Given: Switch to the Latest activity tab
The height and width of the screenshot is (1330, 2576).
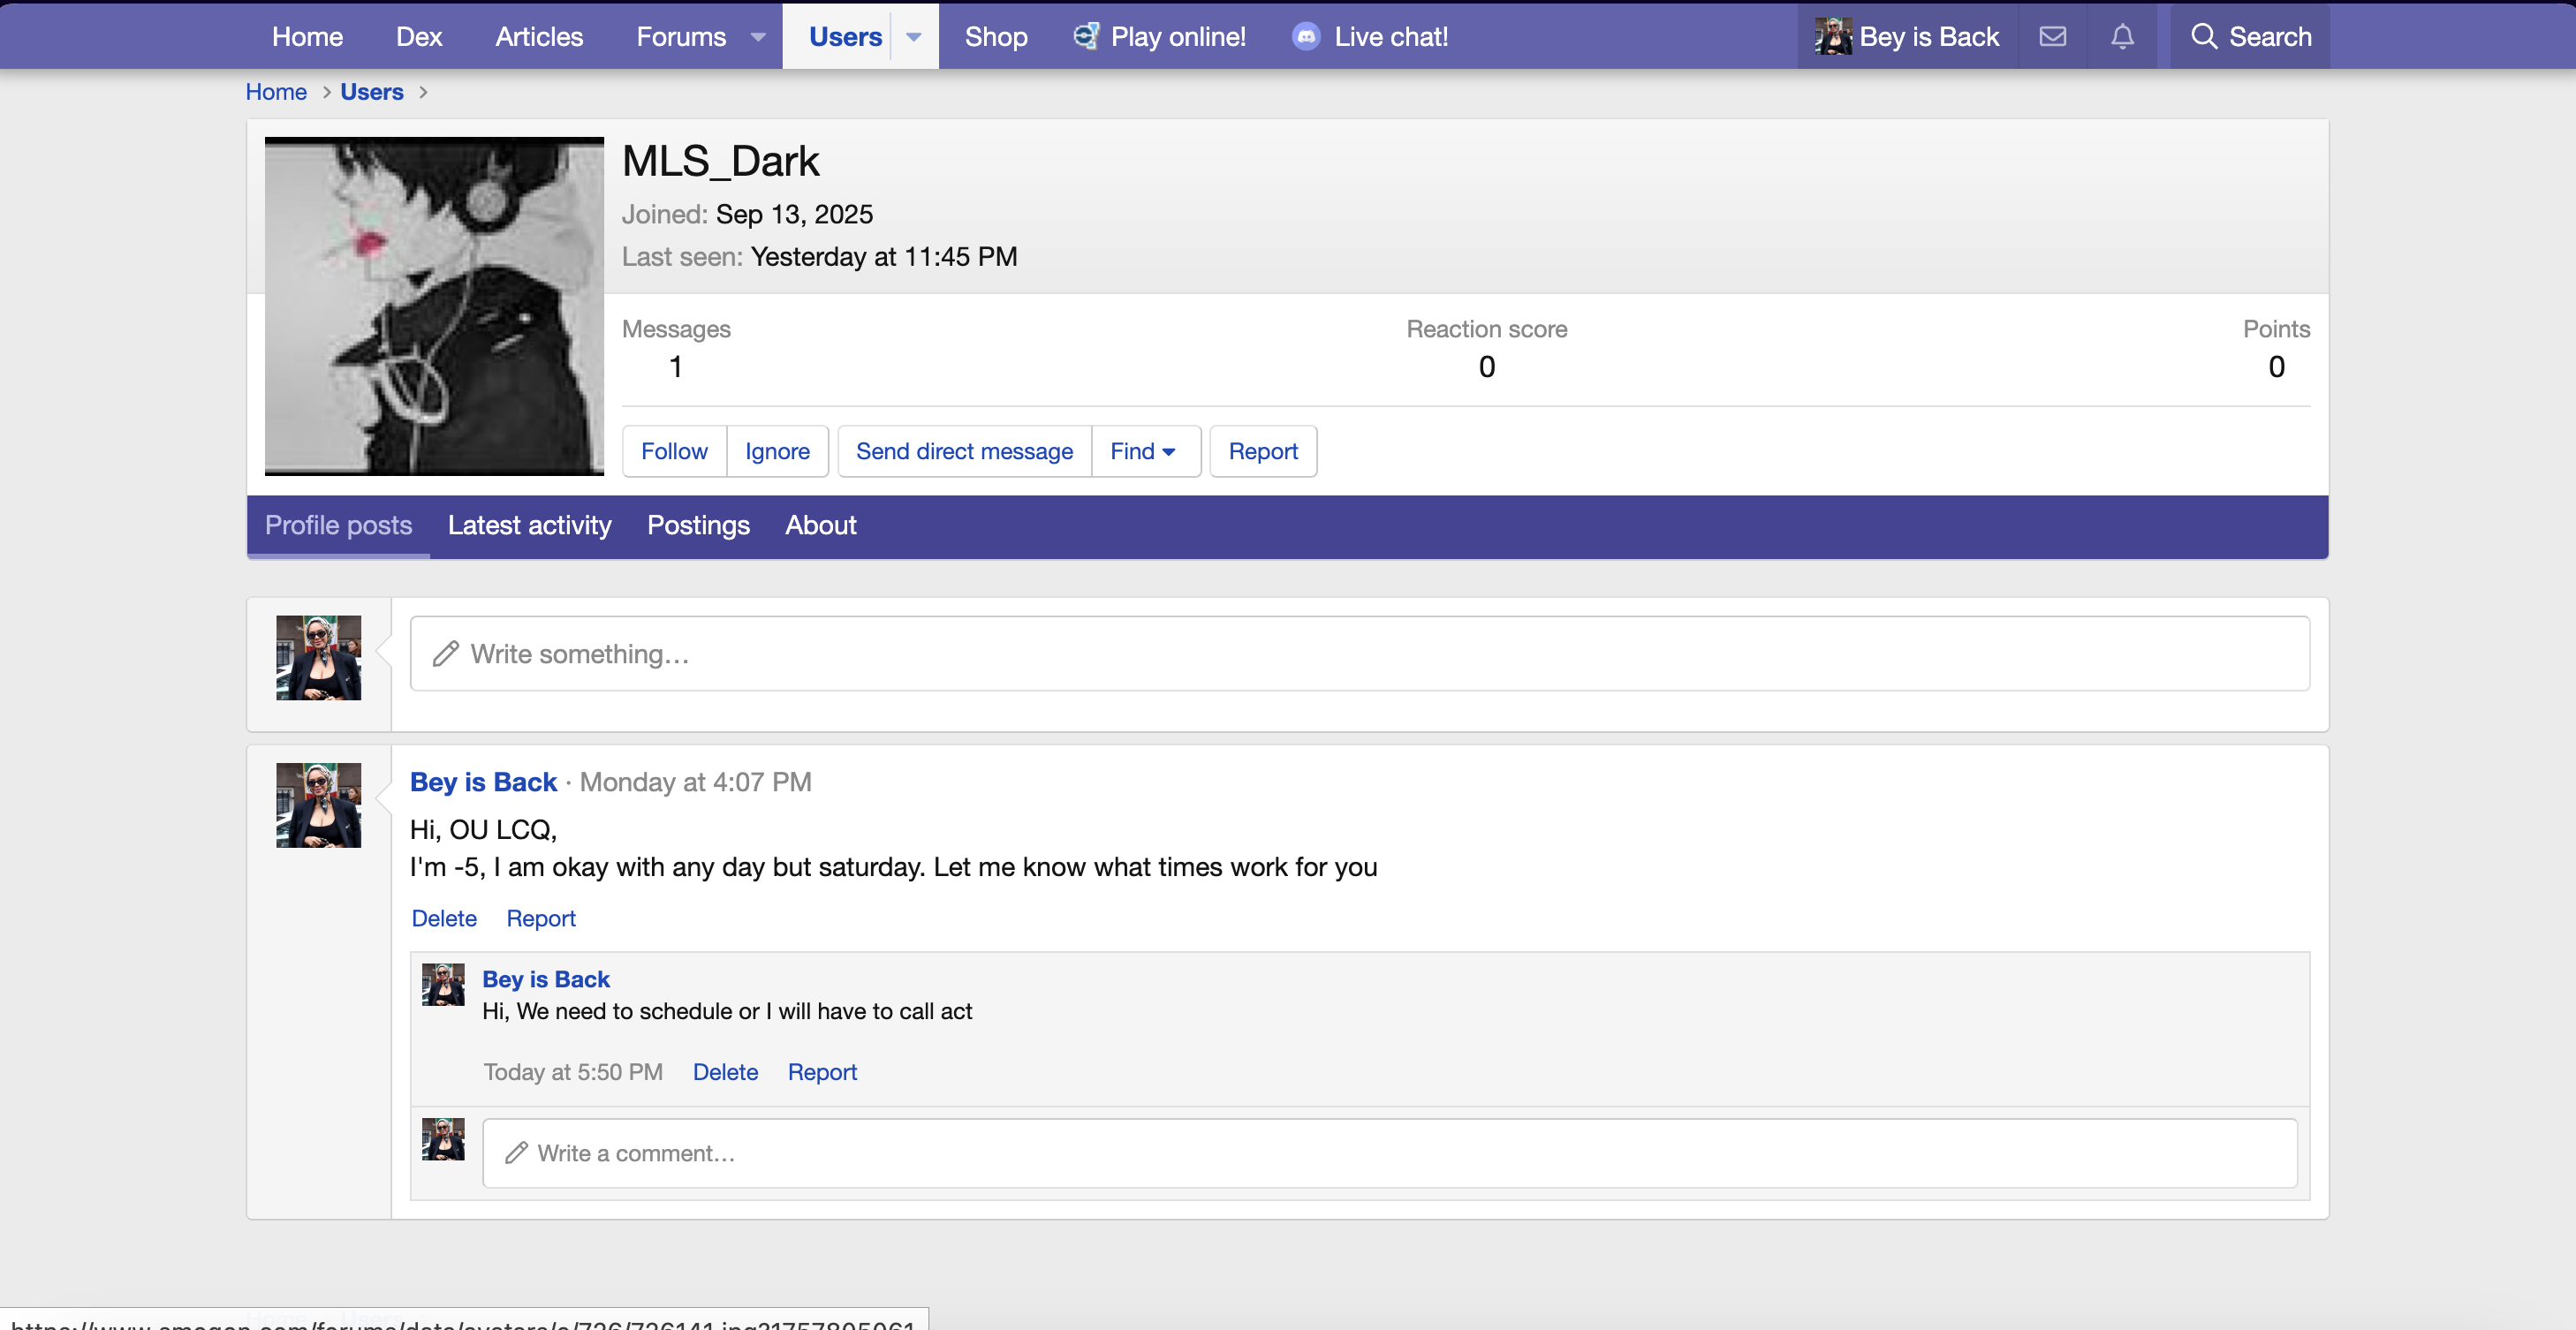Looking at the screenshot, I should click(x=529, y=525).
